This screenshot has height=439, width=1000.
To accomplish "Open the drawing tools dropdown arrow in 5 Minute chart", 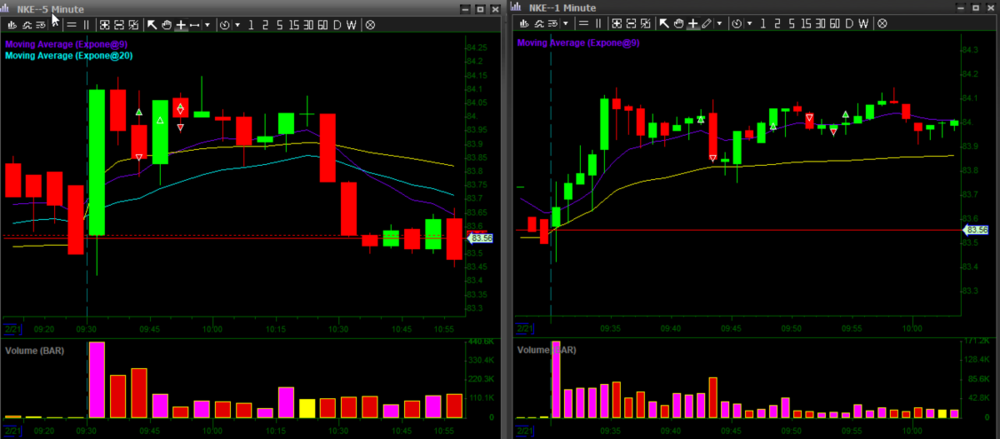I will [x=207, y=24].
